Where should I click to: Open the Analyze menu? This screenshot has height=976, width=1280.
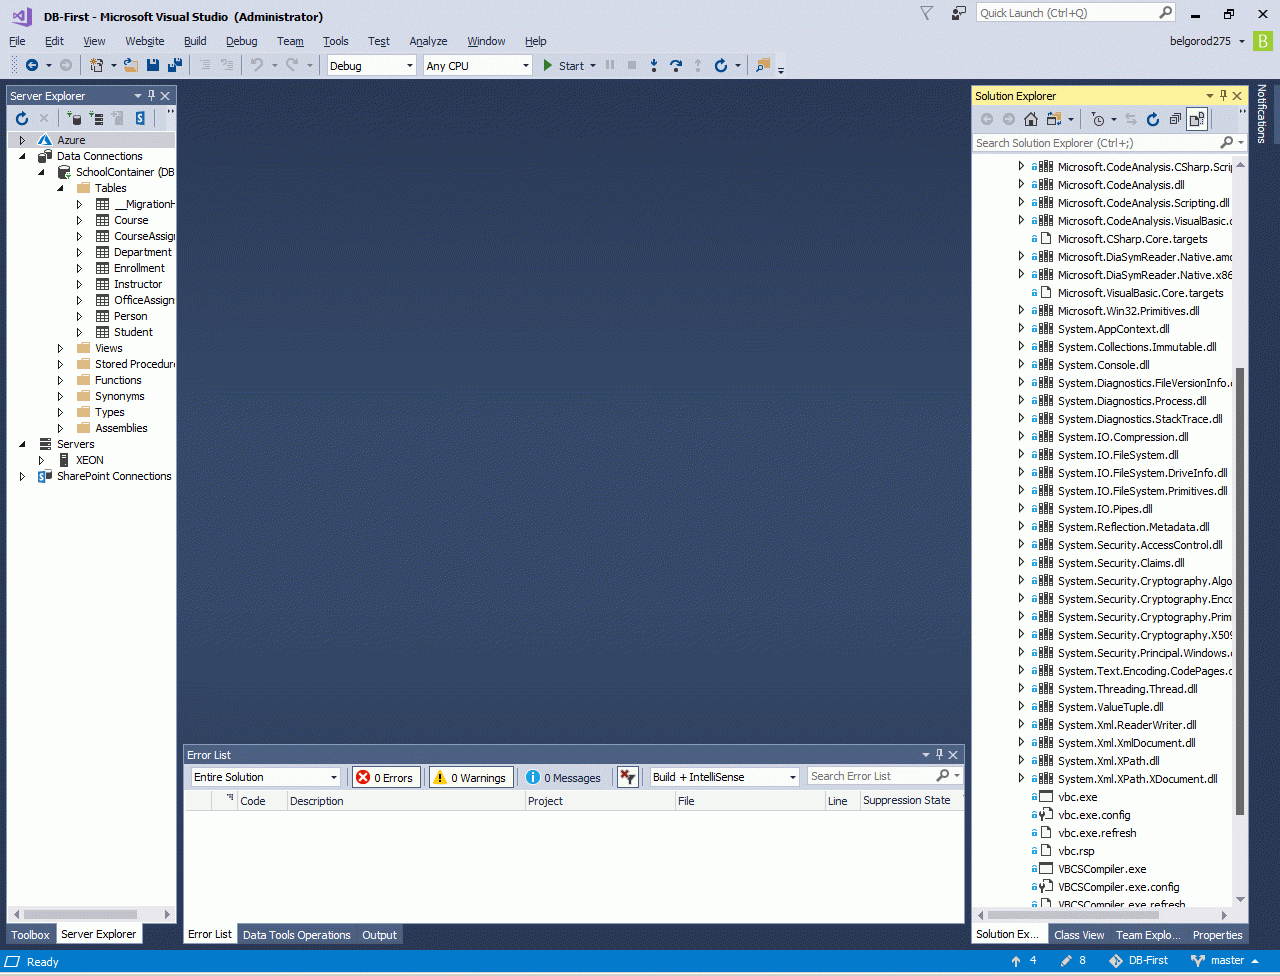pyautogui.click(x=428, y=41)
